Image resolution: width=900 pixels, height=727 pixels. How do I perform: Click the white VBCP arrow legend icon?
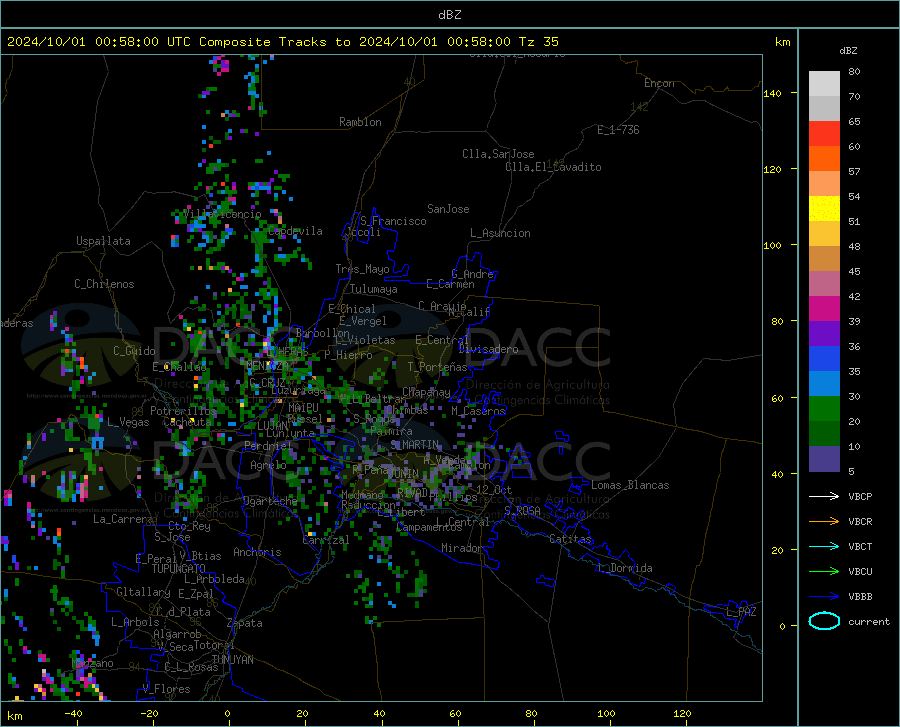[824, 496]
